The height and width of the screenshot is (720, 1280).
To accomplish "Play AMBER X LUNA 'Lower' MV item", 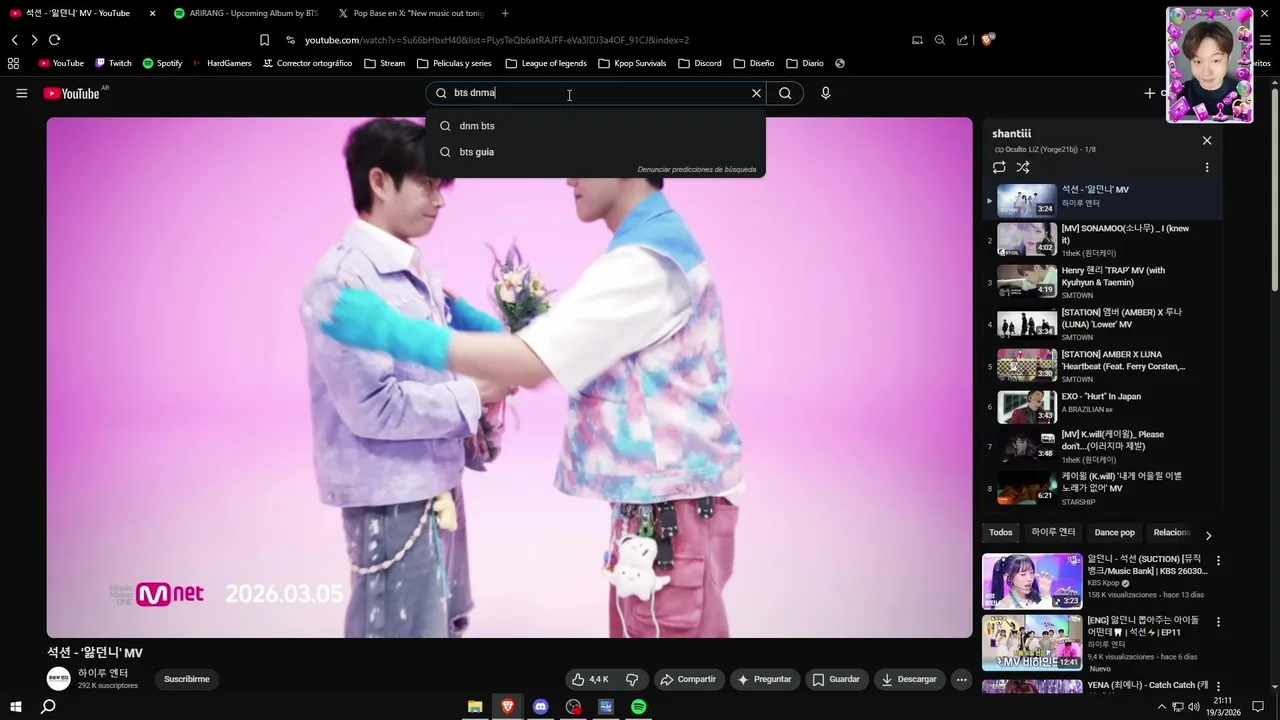I will click(x=1102, y=324).
